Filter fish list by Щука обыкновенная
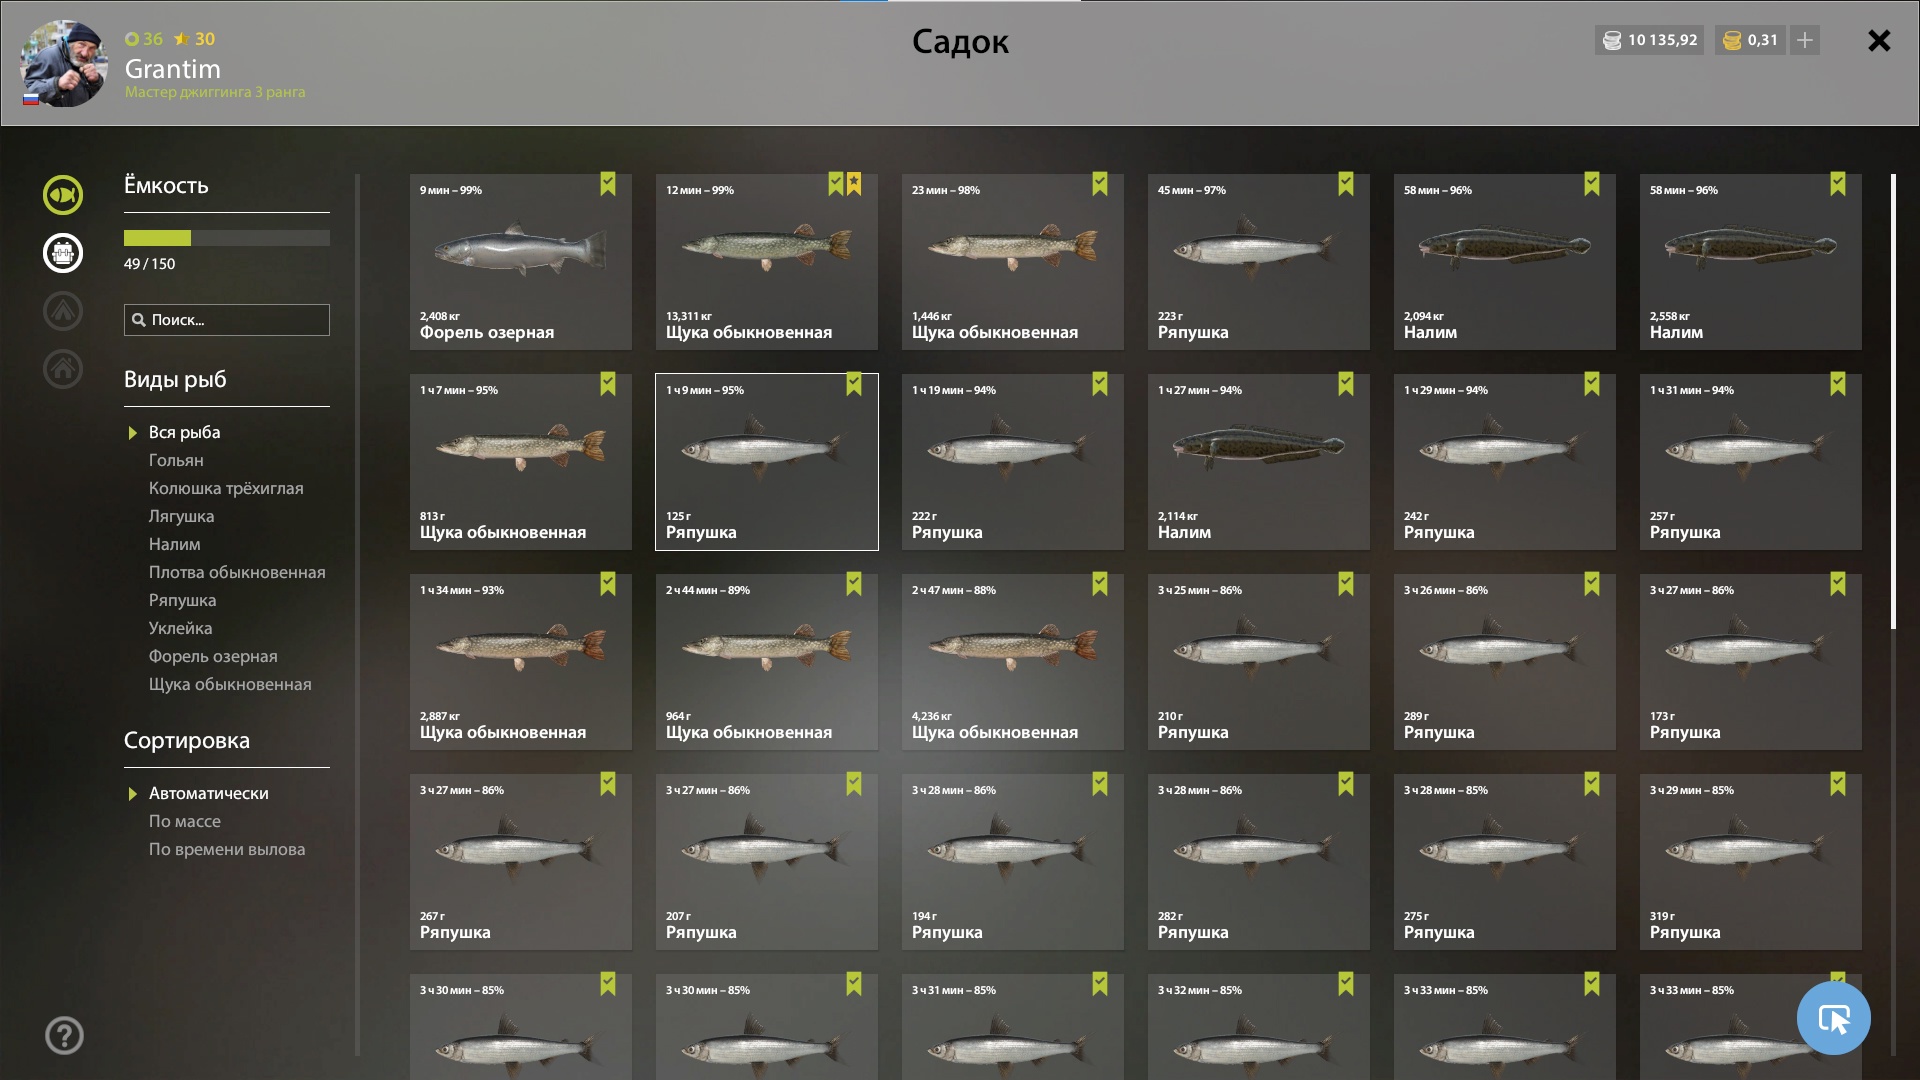 230,684
